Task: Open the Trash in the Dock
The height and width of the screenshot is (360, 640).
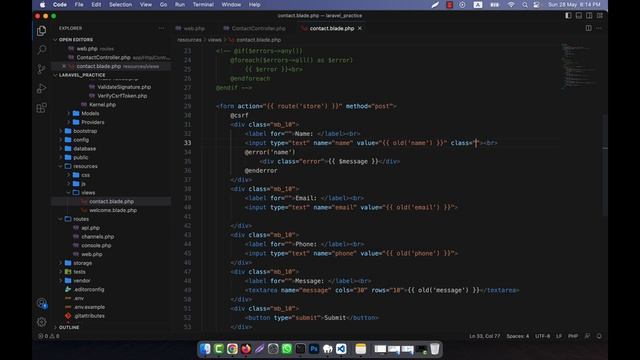Action: (435, 349)
